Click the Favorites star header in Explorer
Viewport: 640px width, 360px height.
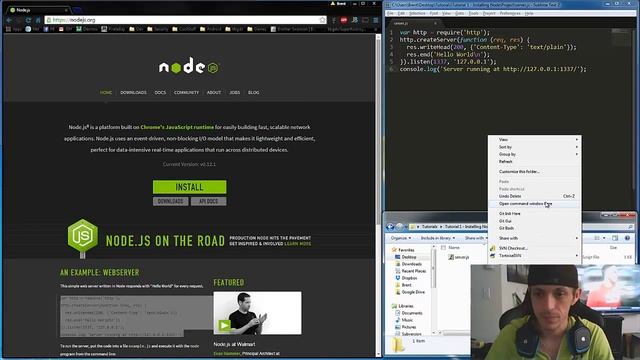tap(403, 250)
